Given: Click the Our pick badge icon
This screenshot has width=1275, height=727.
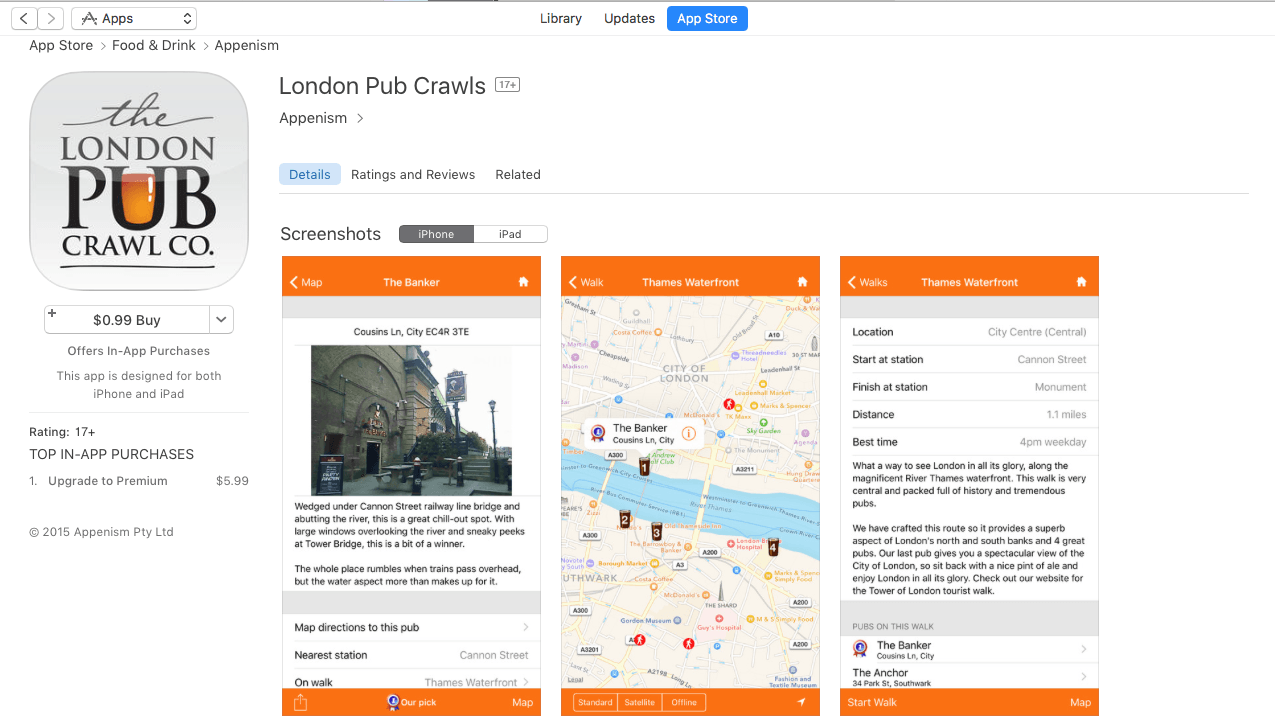Looking at the screenshot, I should click(x=394, y=703).
